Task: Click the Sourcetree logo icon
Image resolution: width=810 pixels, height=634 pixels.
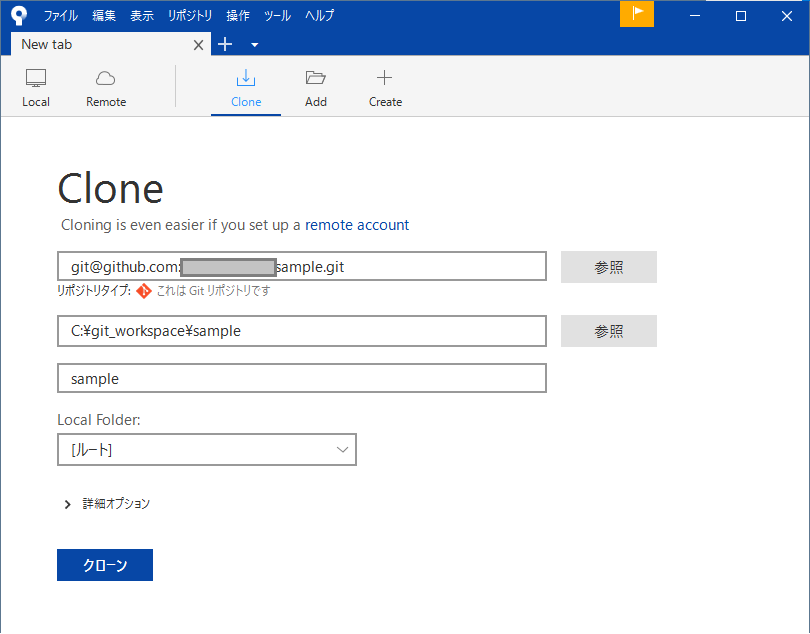Action: click(x=19, y=16)
